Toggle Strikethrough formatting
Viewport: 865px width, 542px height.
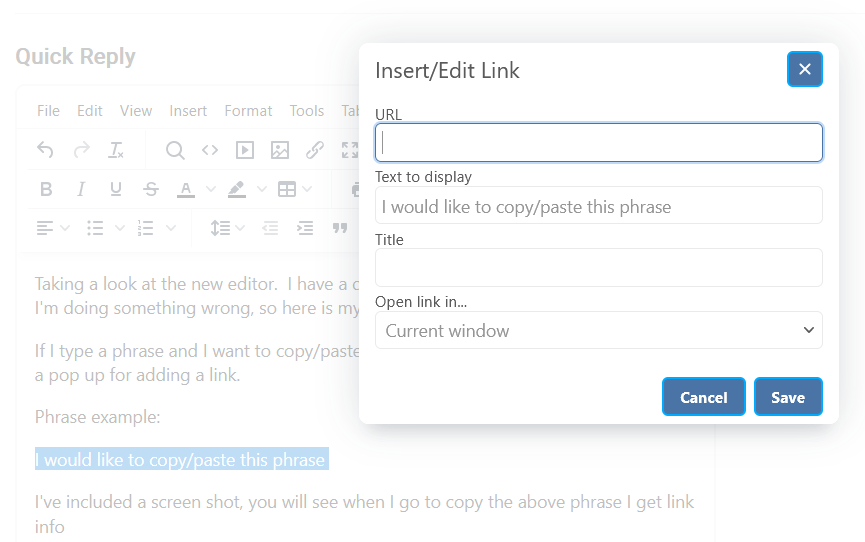click(151, 189)
